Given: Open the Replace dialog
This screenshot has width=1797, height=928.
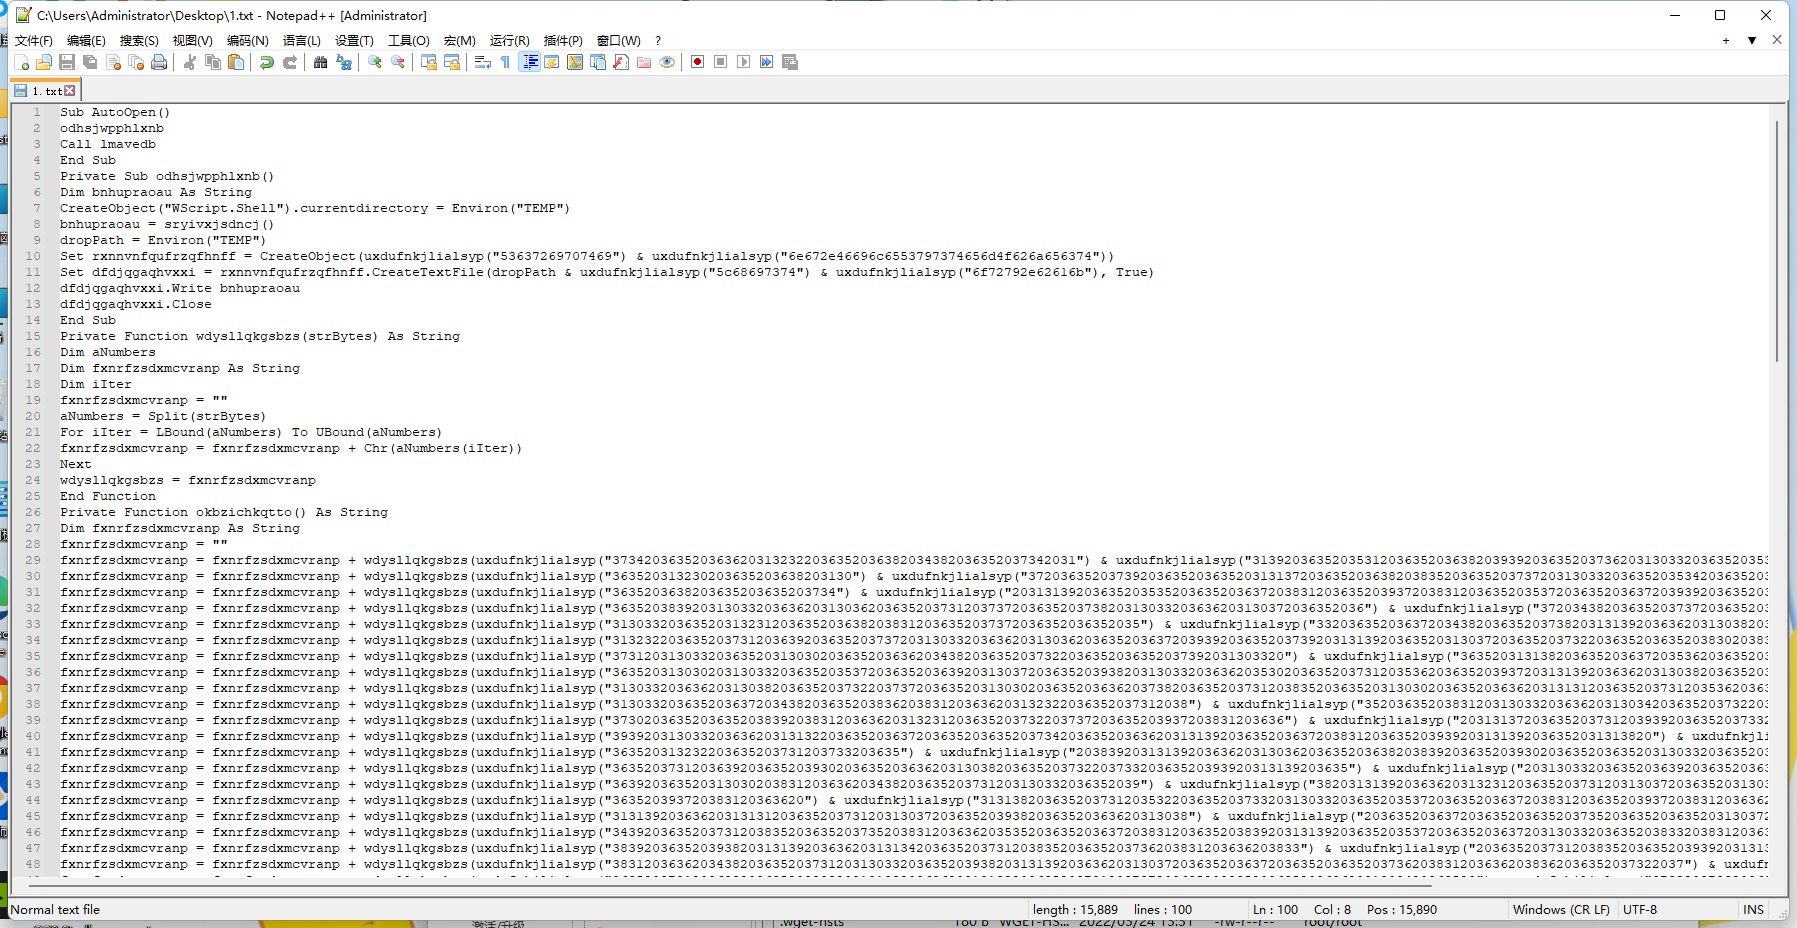Looking at the screenshot, I should tap(344, 62).
